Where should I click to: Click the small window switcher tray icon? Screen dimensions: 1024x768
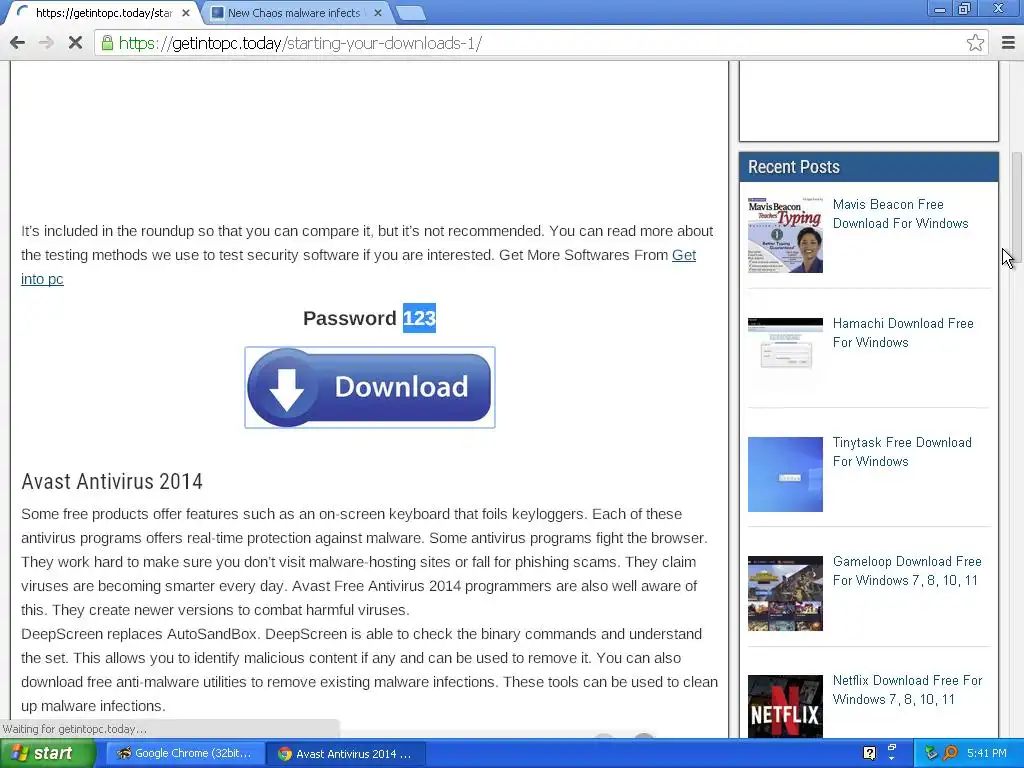891,750
